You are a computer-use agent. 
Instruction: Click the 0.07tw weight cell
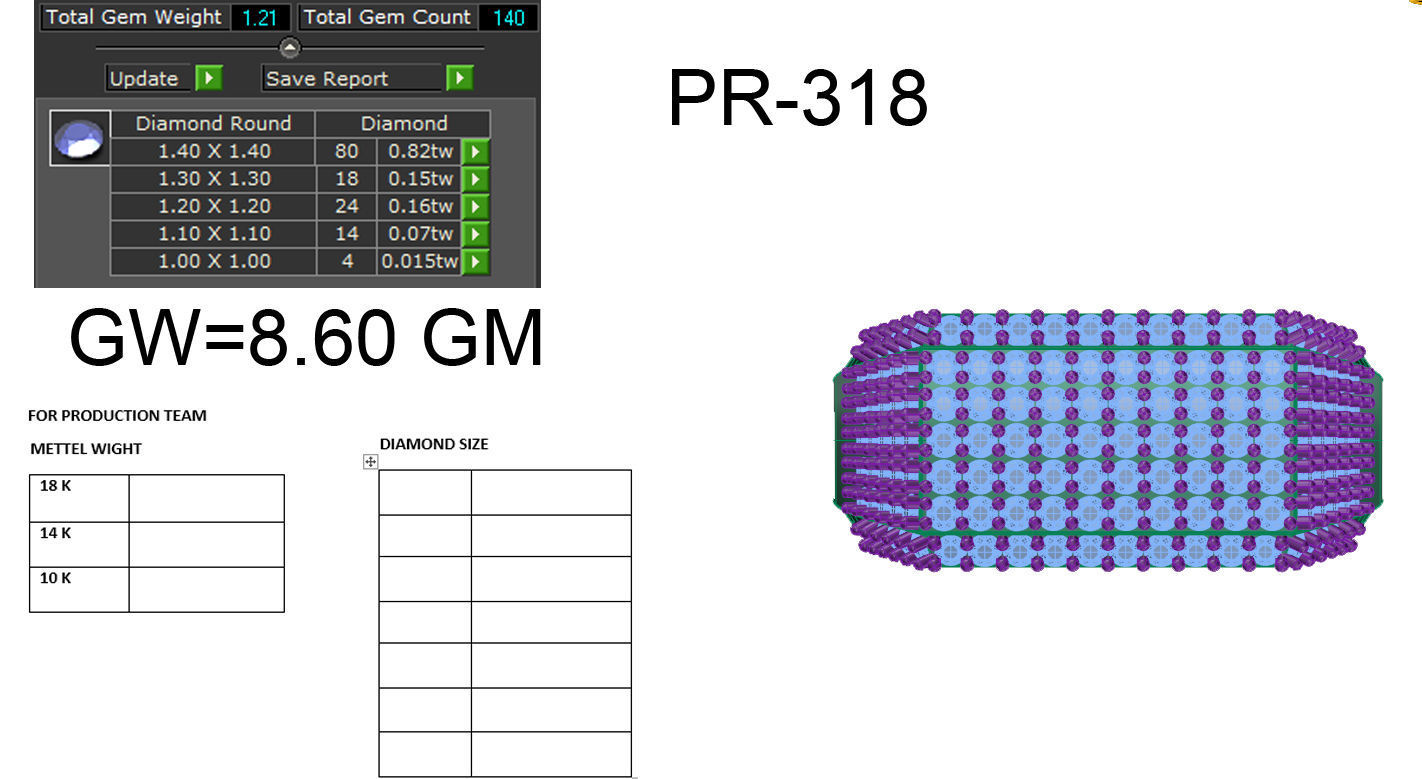tap(420, 234)
